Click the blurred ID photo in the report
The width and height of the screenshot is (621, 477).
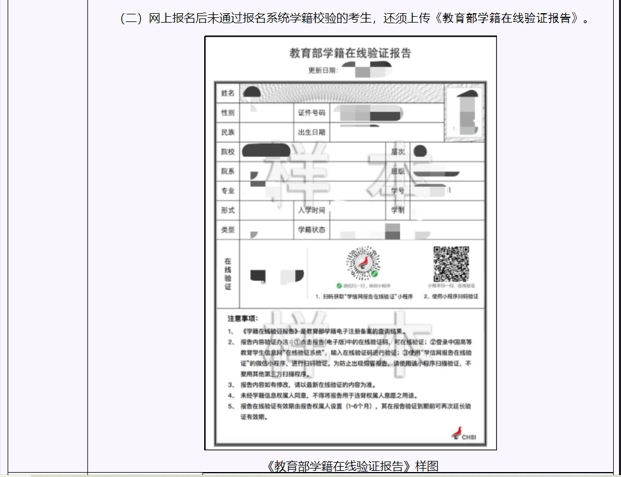click(x=465, y=113)
